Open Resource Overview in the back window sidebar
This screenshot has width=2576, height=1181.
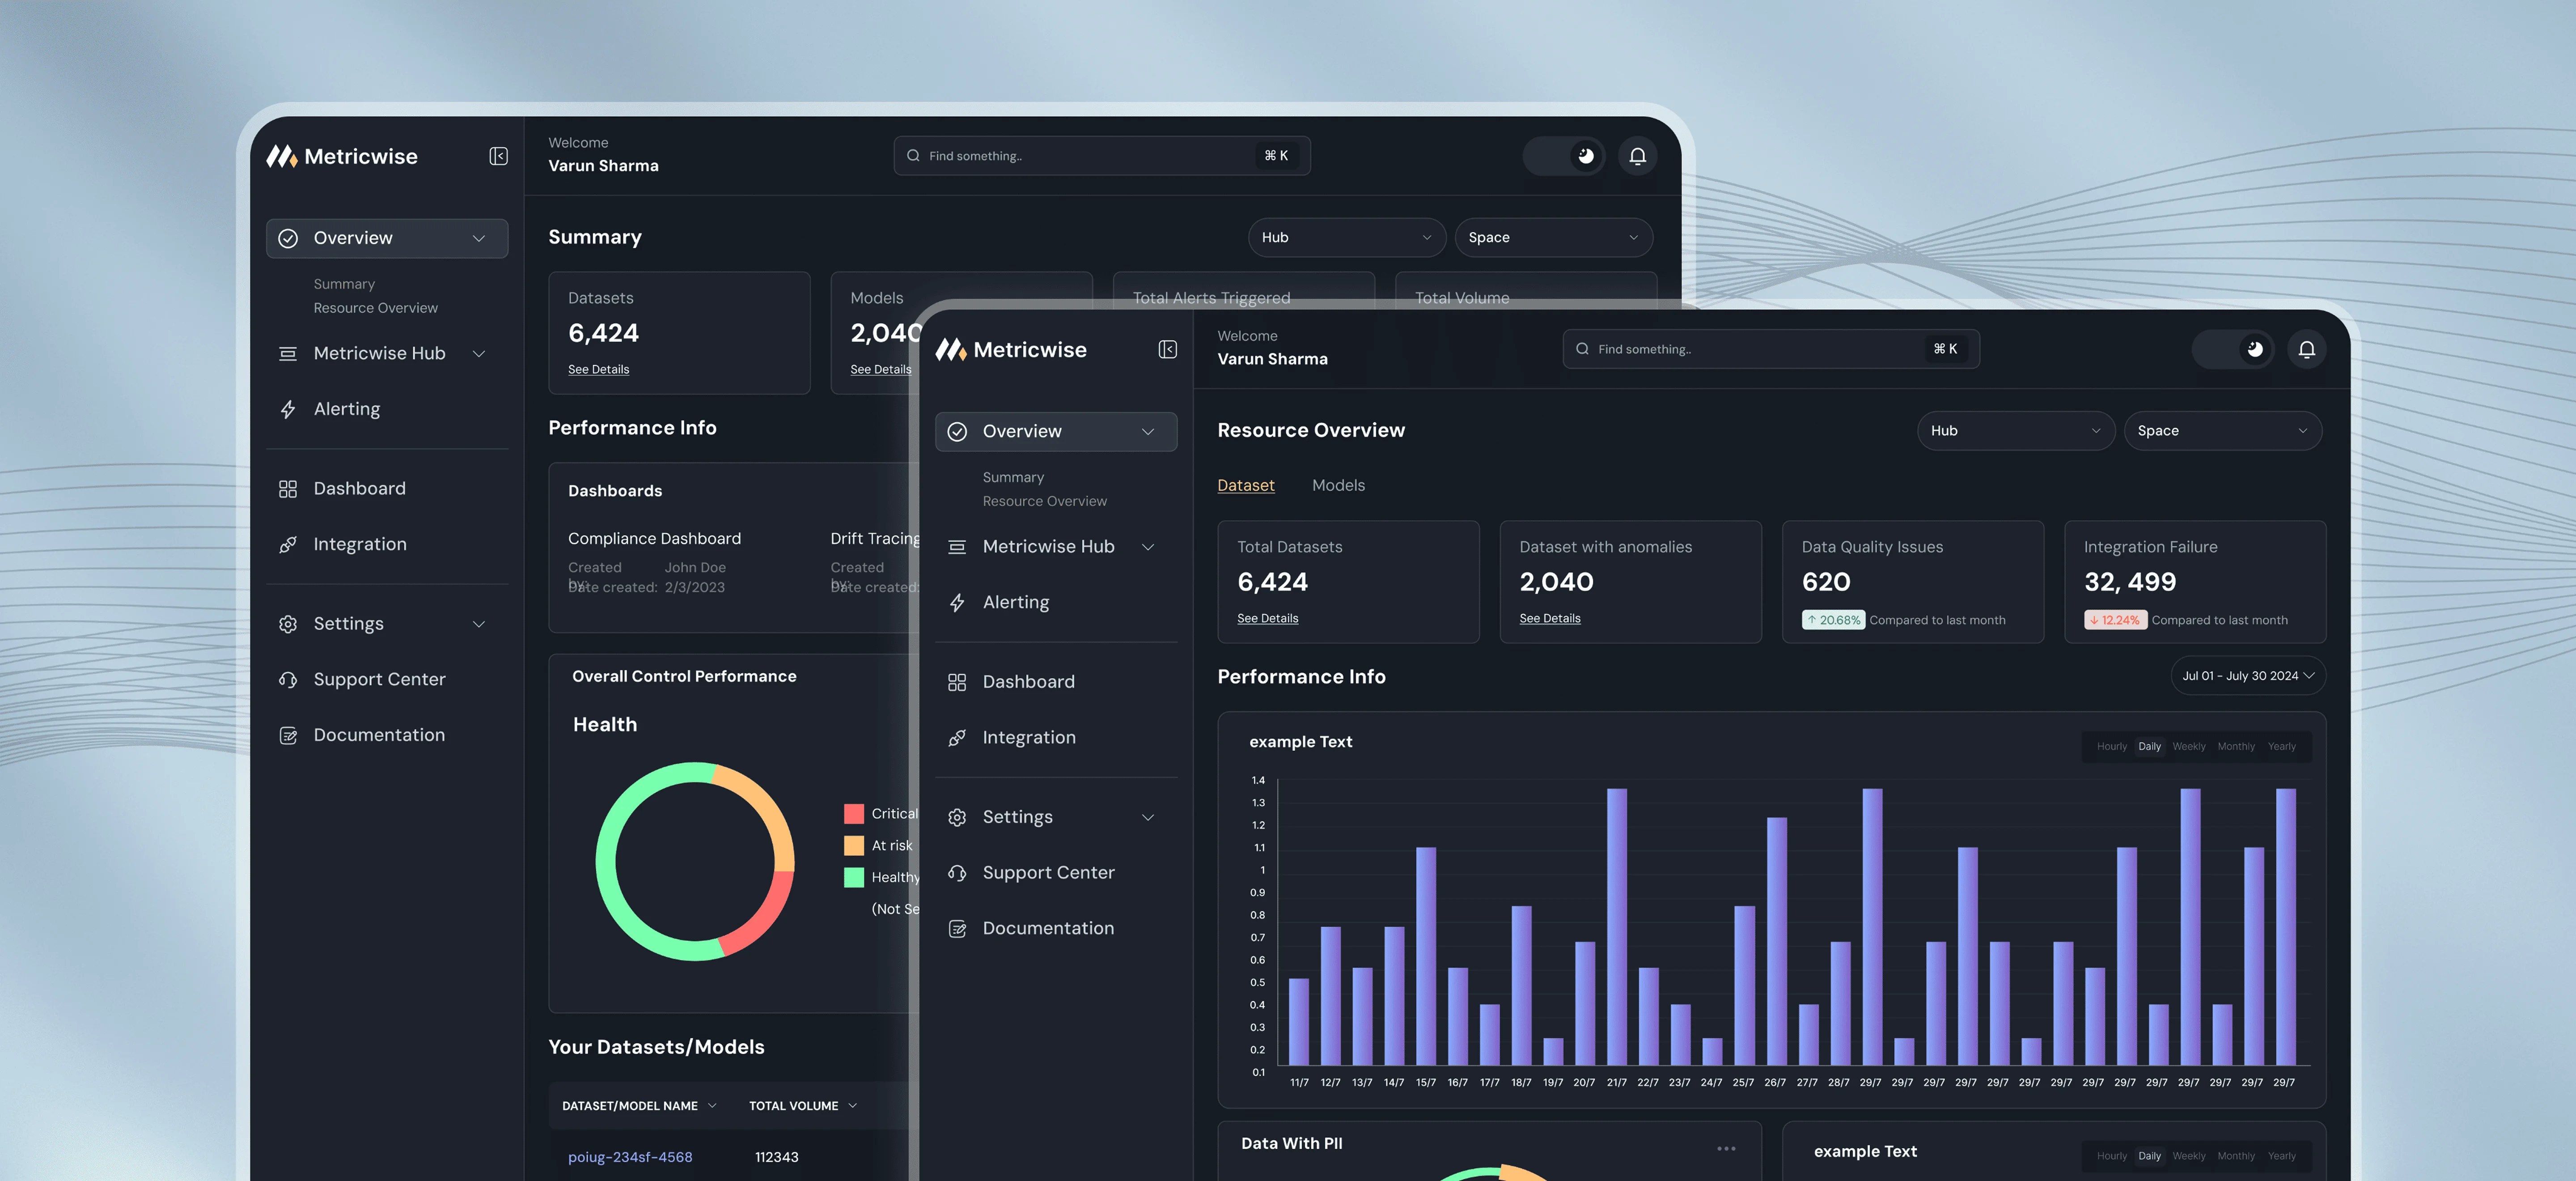tap(375, 309)
